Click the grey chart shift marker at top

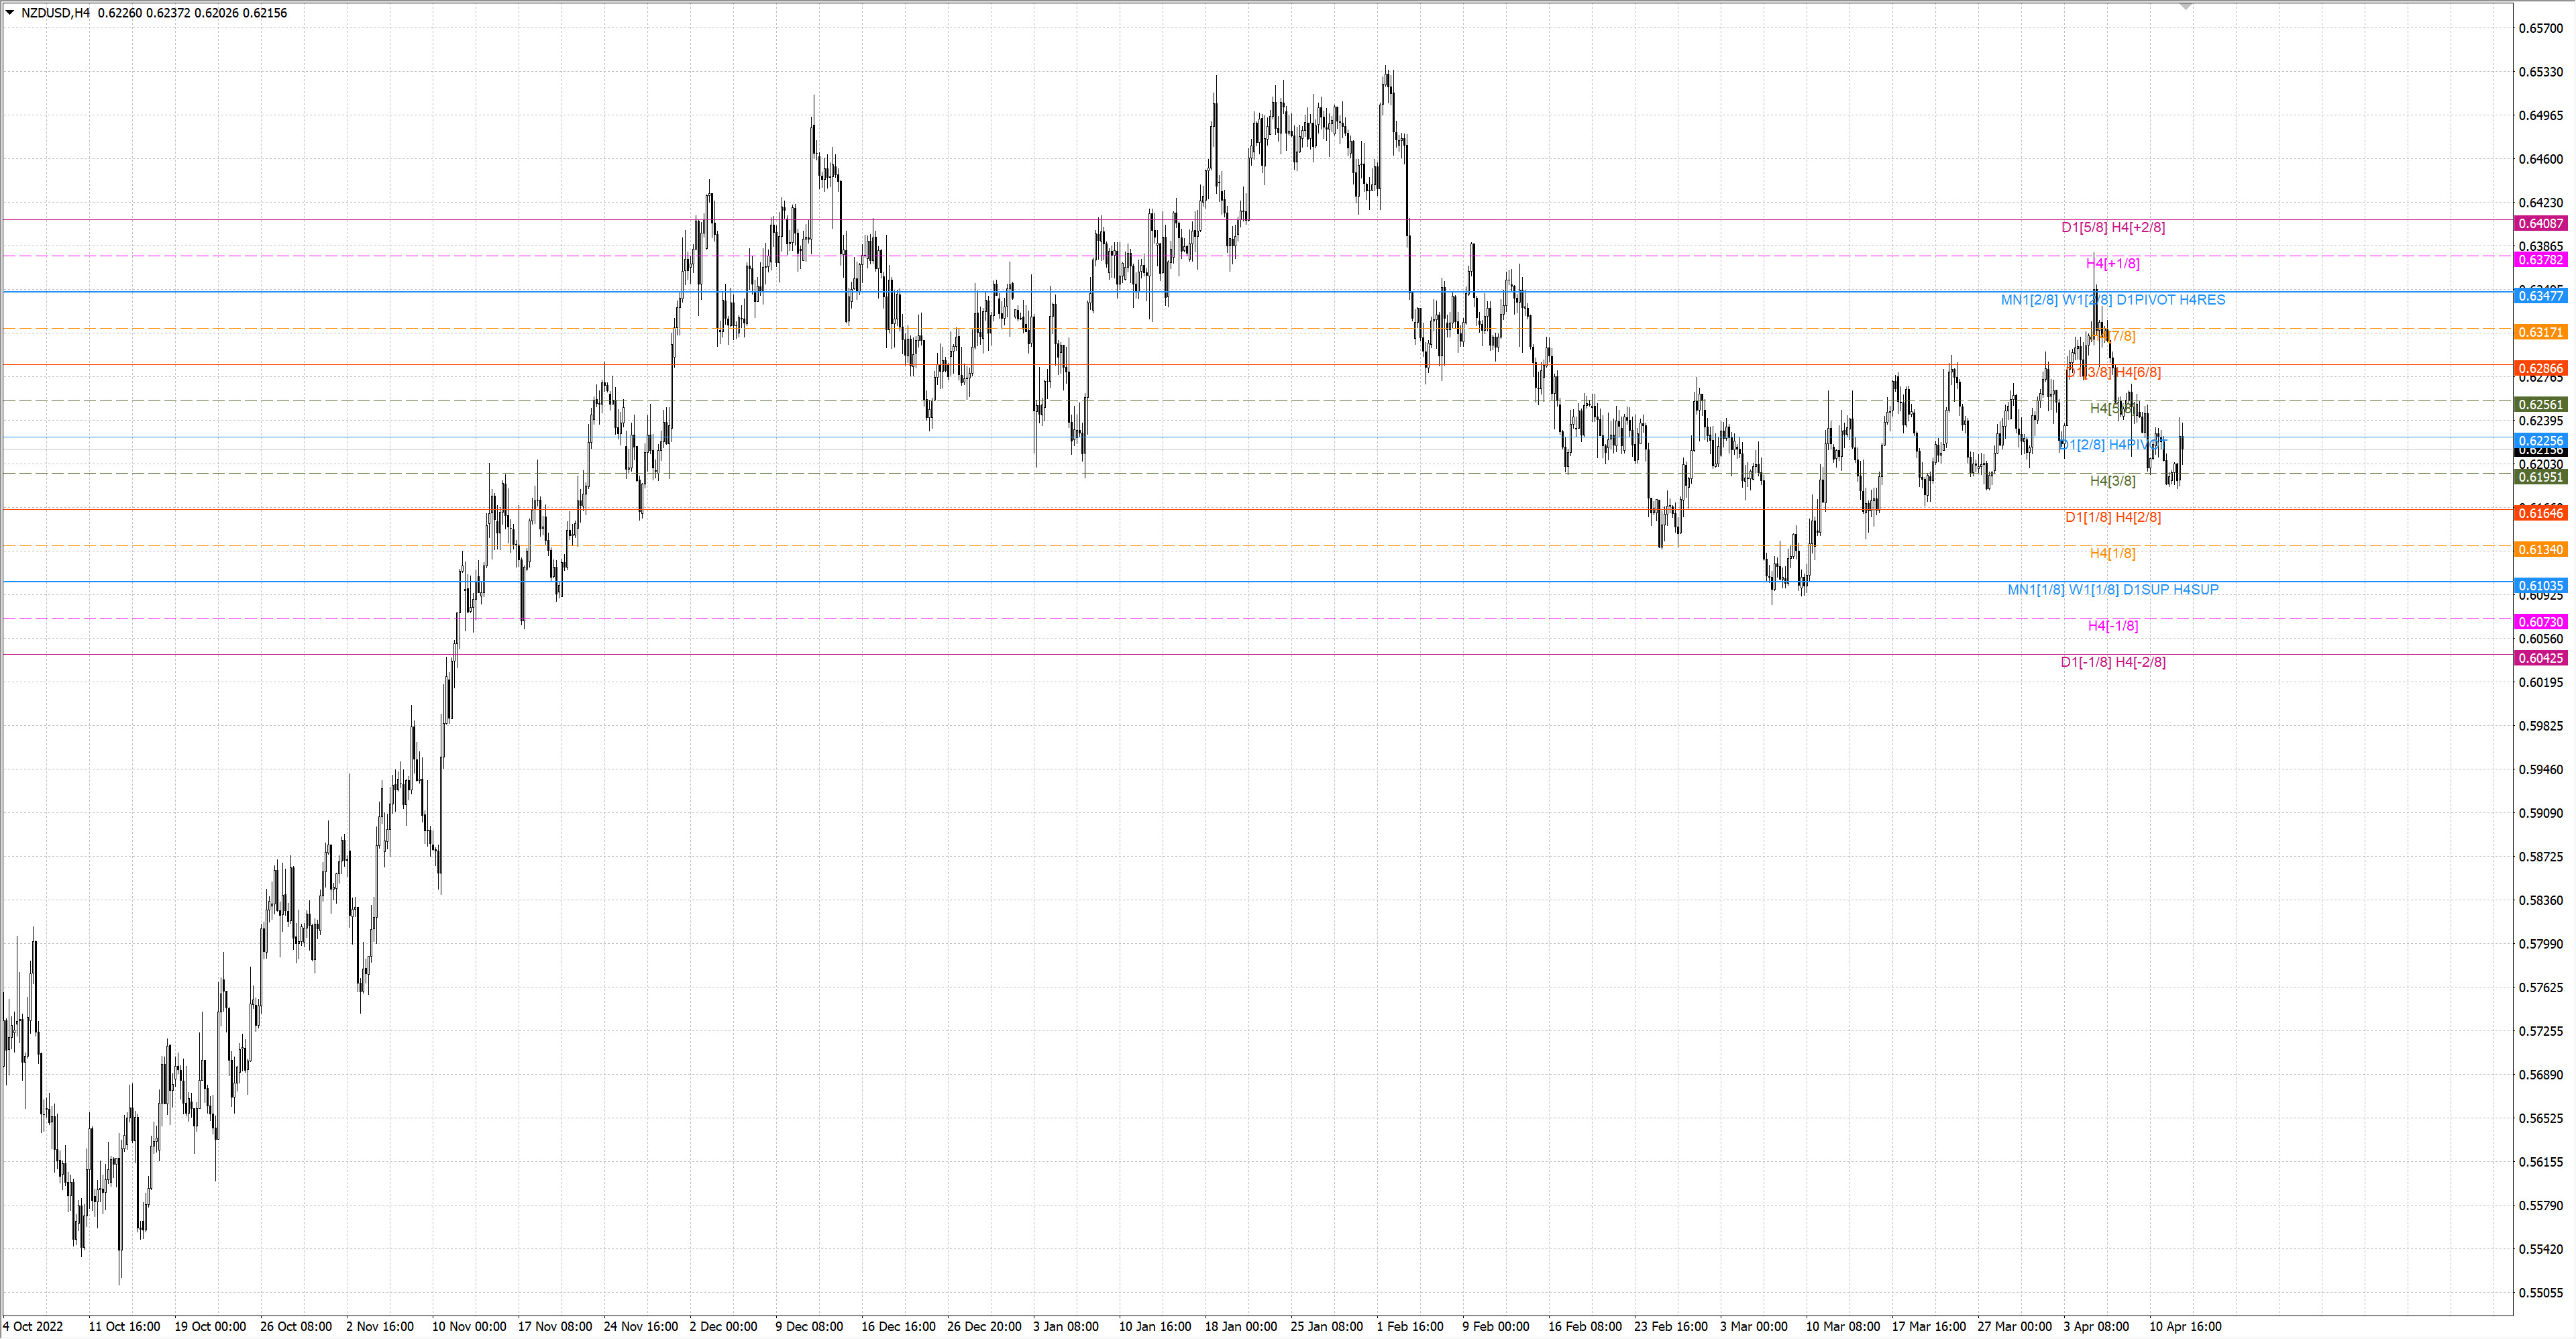[x=2185, y=7]
